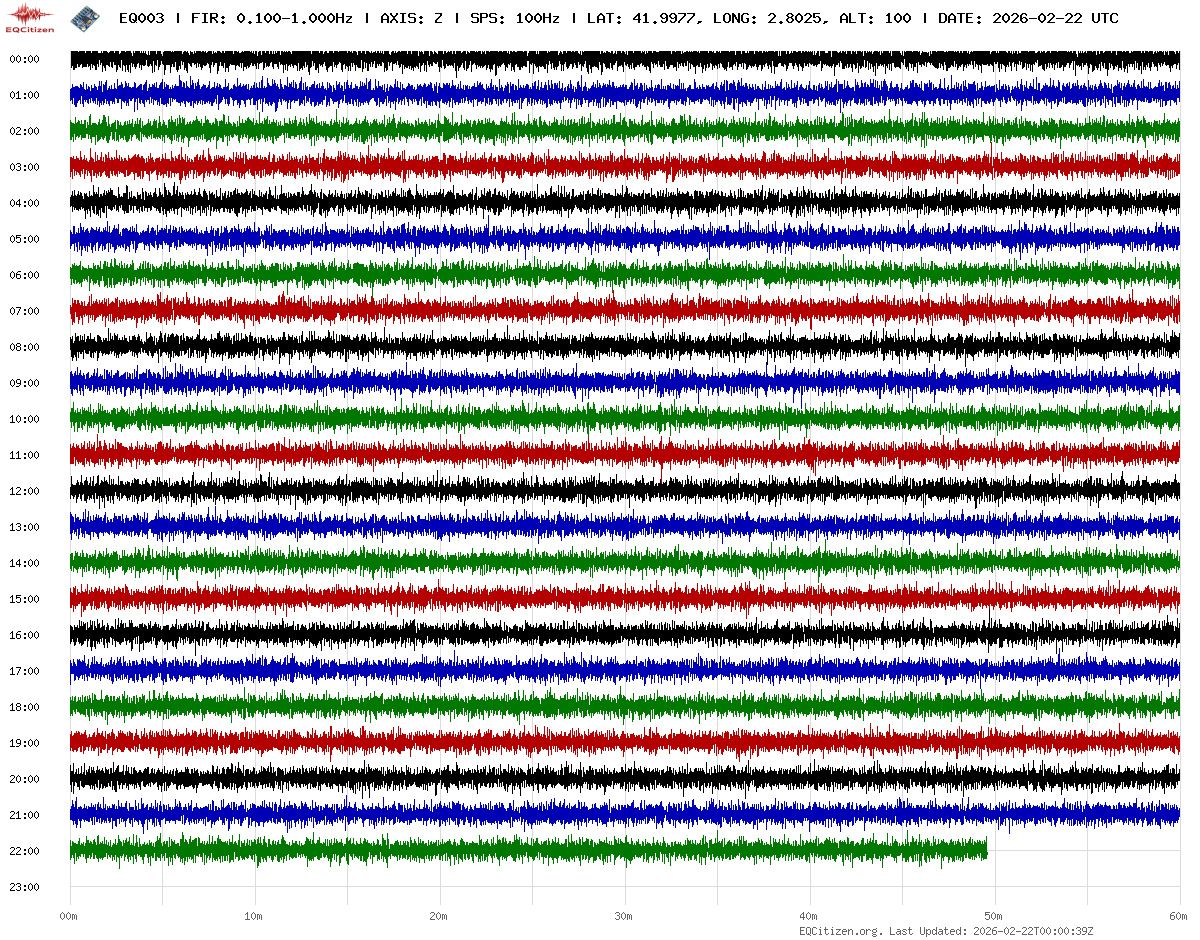The width and height of the screenshot is (1200, 940).
Task: Click the 23:00 hour row label
Action: click(x=24, y=887)
